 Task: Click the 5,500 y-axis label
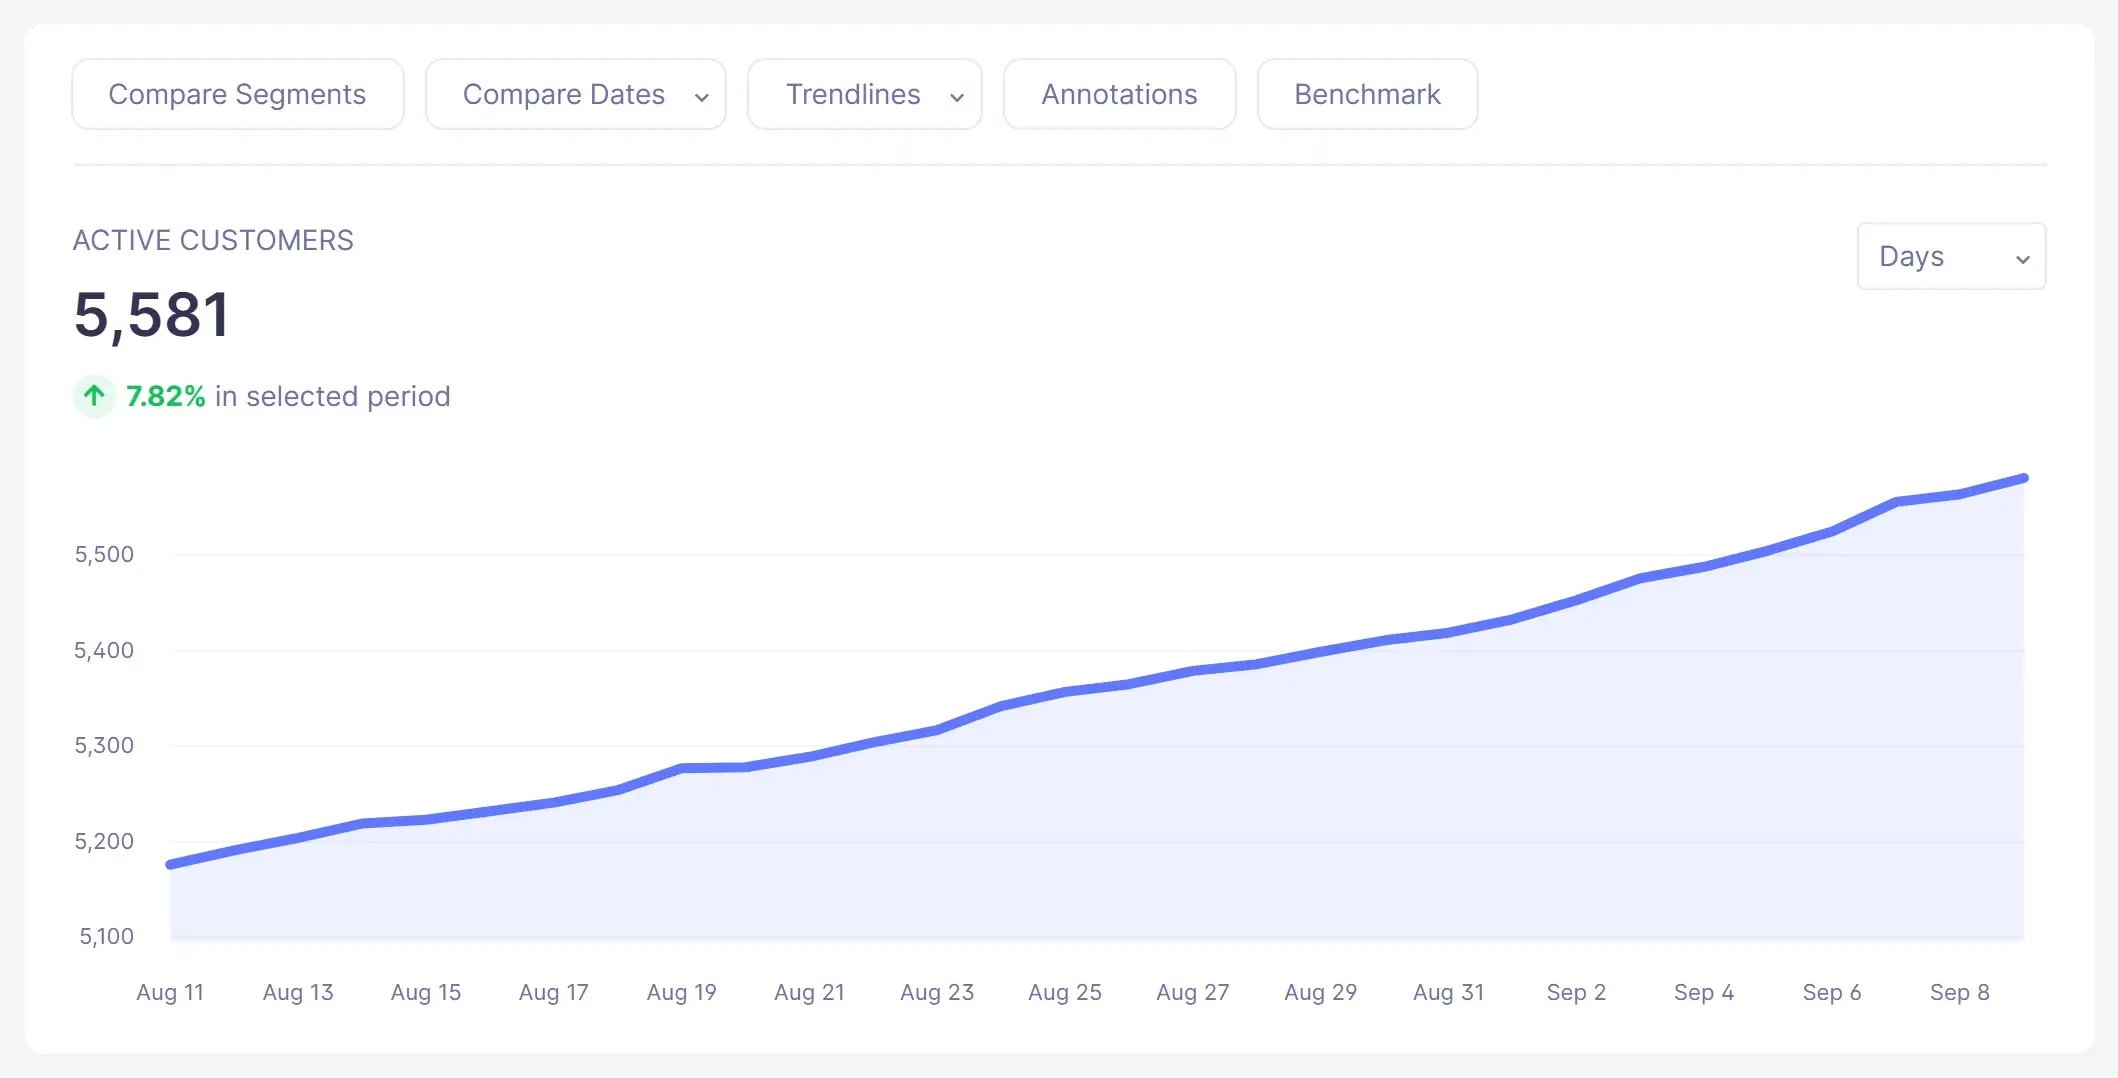pos(104,554)
